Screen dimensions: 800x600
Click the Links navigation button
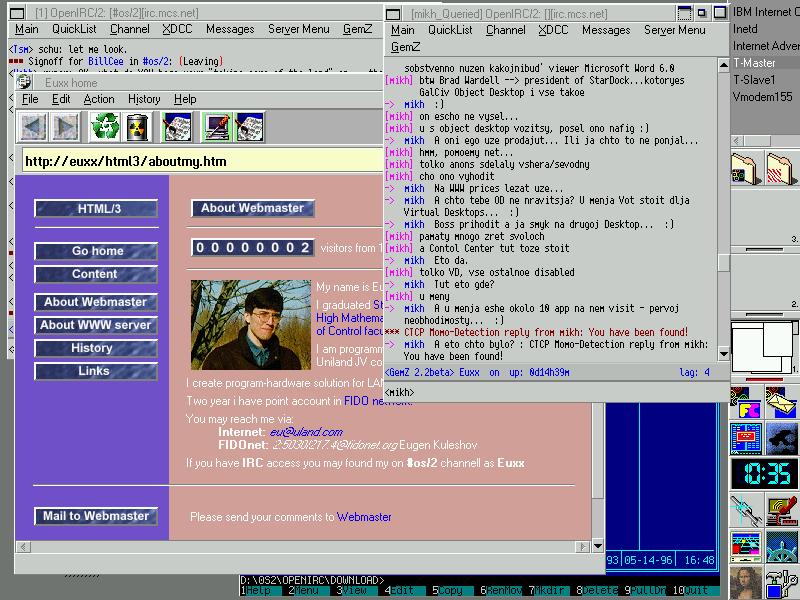(x=96, y=371)
